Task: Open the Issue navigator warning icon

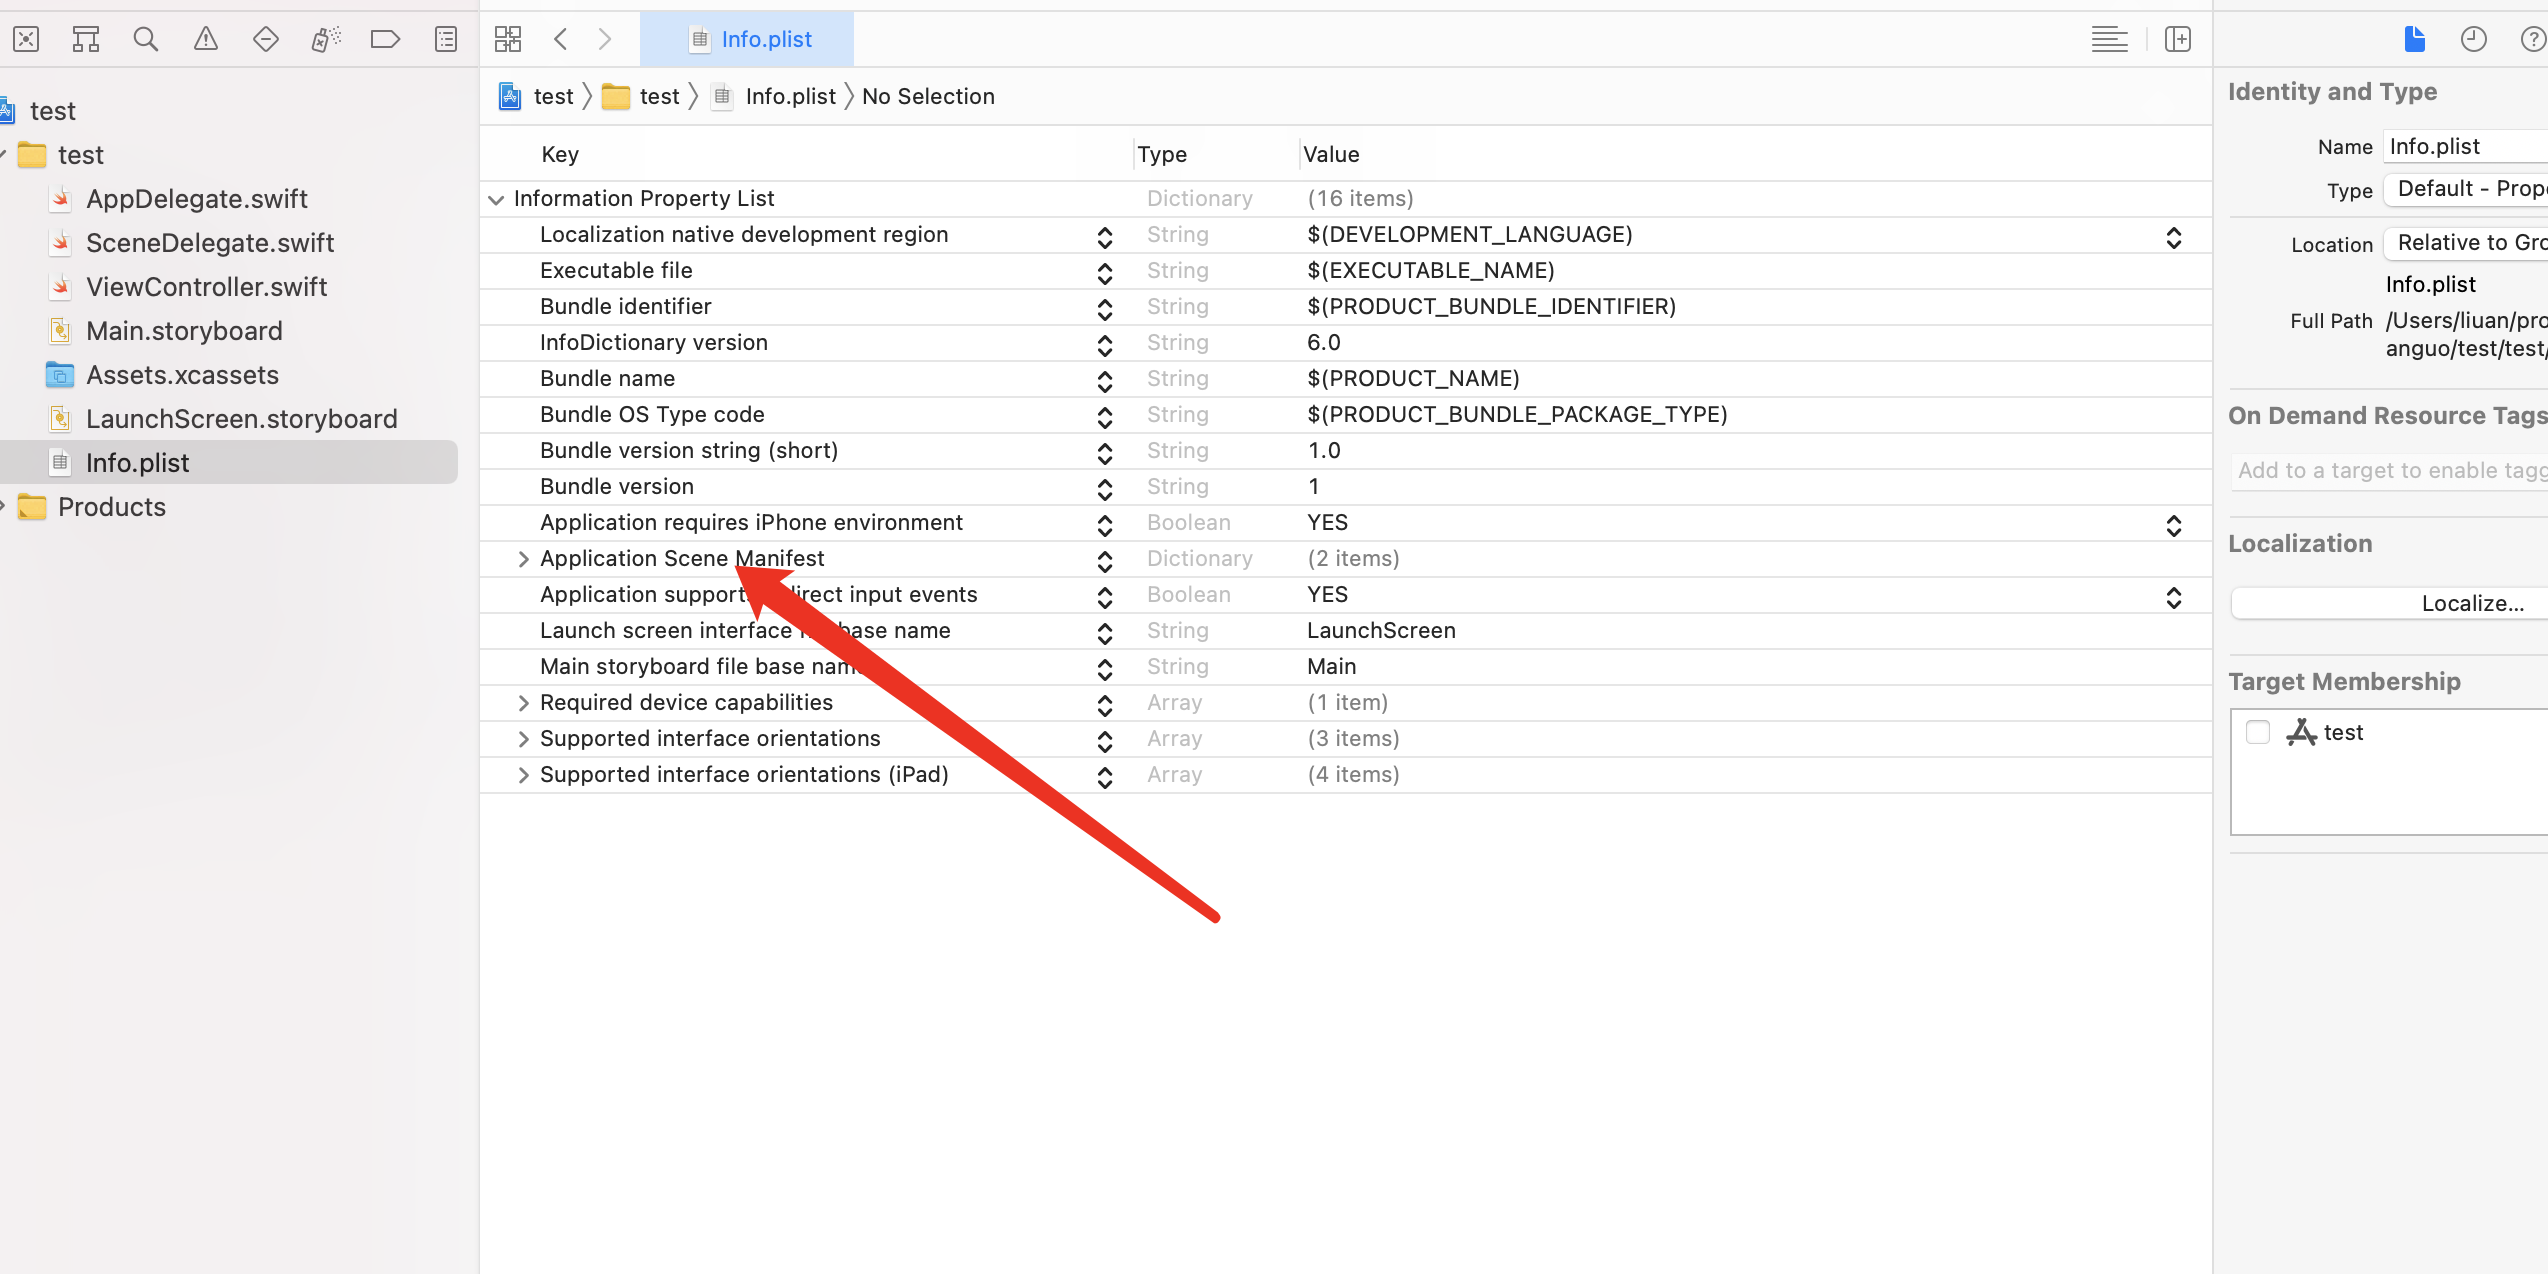Action: click(x=206, y=39)
